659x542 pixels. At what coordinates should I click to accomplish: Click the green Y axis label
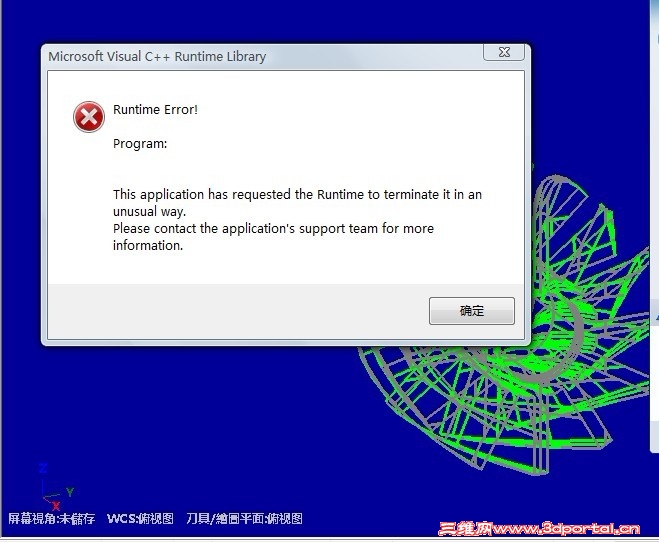tap(70, 492)
